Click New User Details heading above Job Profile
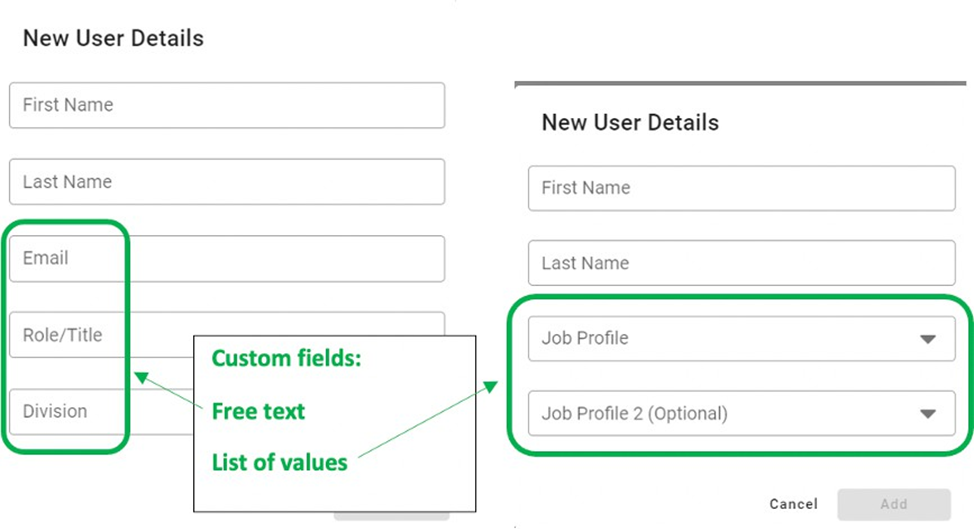Image resolution: width=974 pixels, height=529 pixels. (x=630, y=123)
